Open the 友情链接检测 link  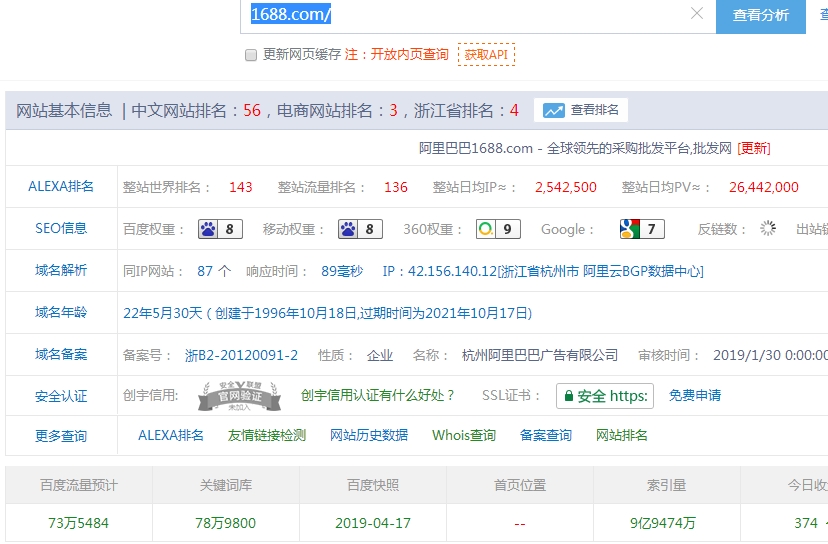267,435
